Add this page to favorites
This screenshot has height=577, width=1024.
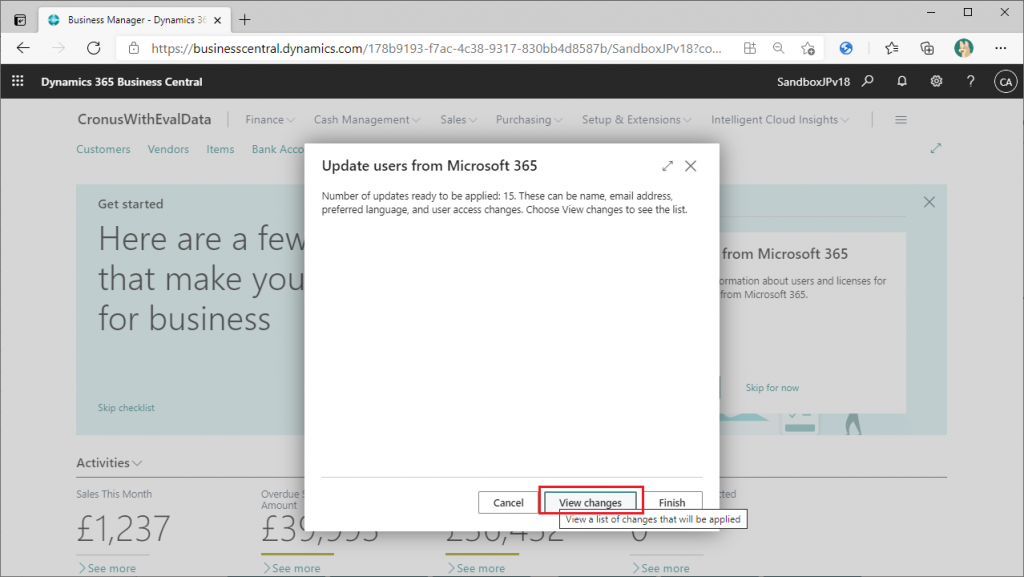[x=808, y=48]
